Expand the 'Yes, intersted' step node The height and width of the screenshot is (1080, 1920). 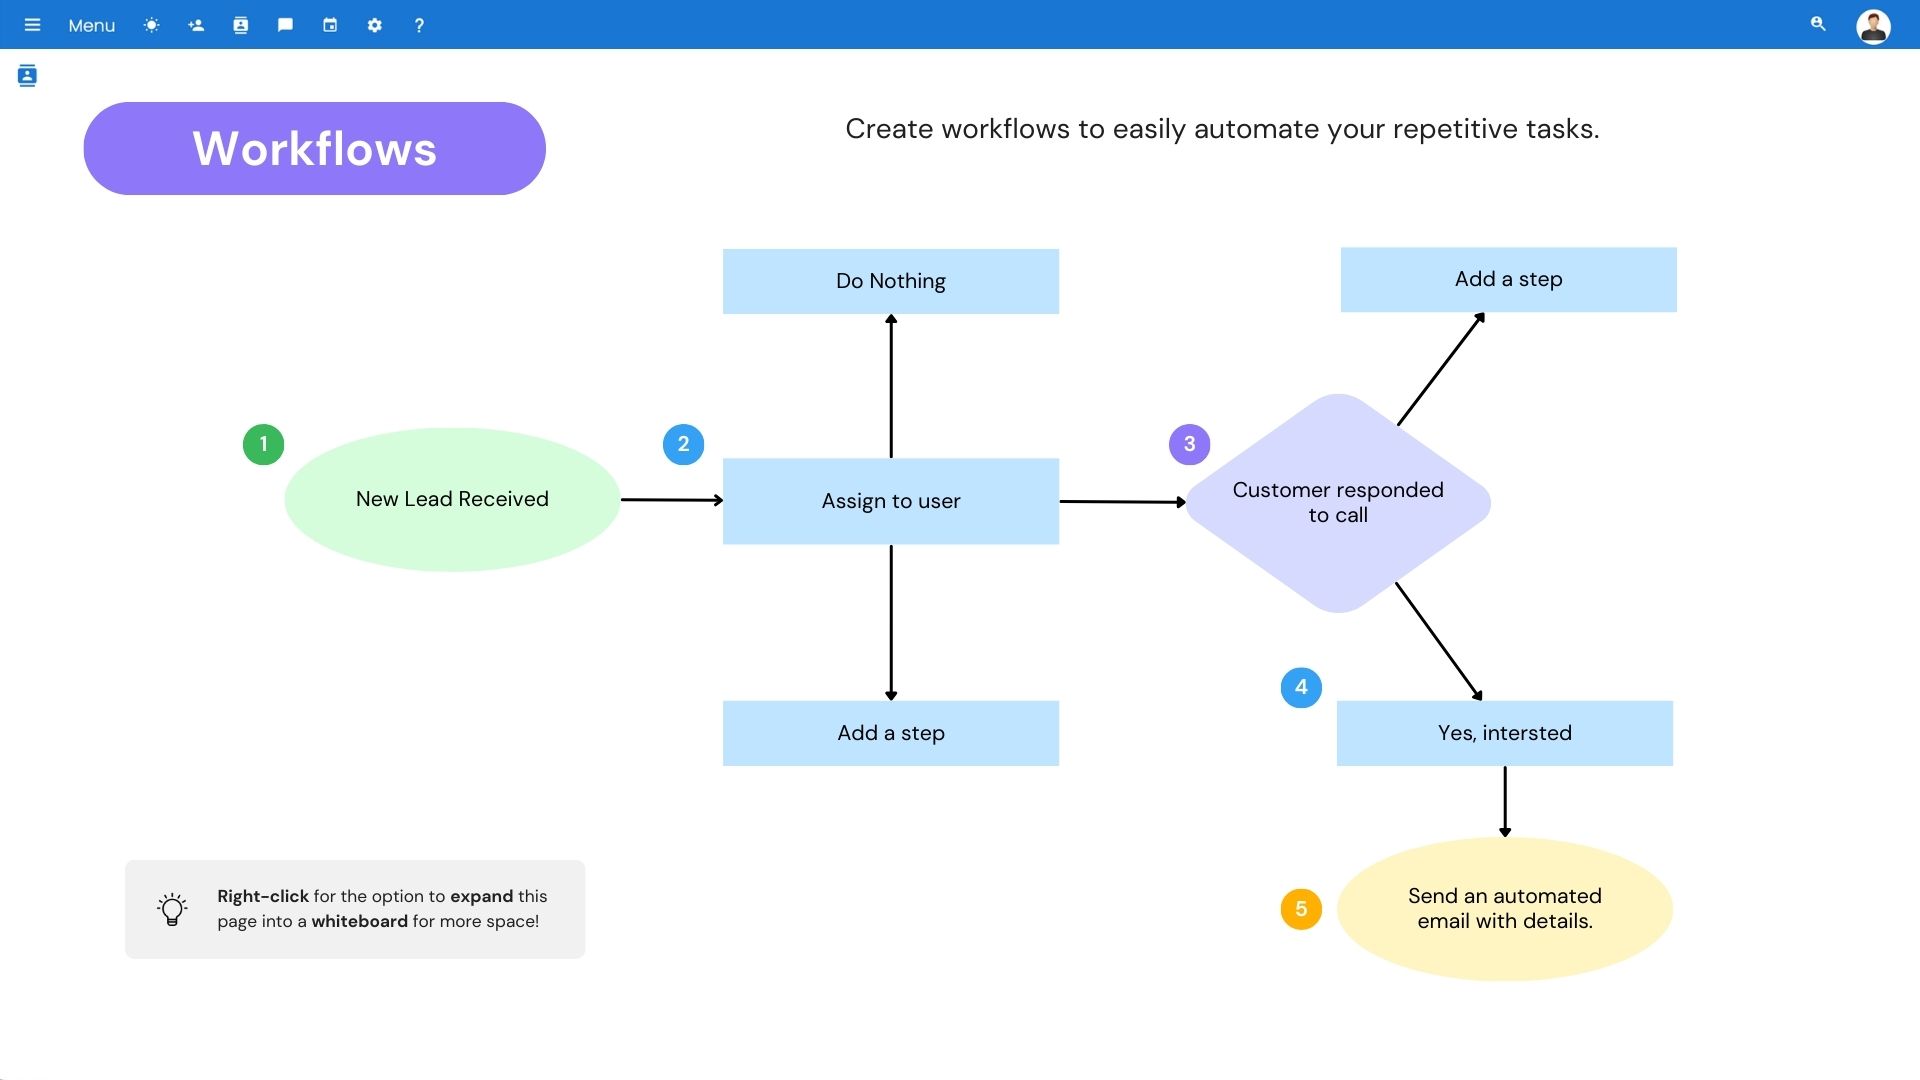pos(1503,732)
